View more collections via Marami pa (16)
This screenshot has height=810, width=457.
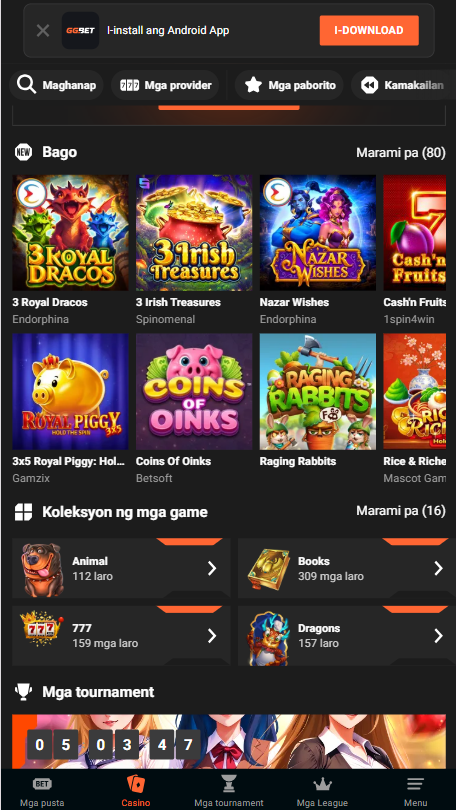[x=401, y=511]
